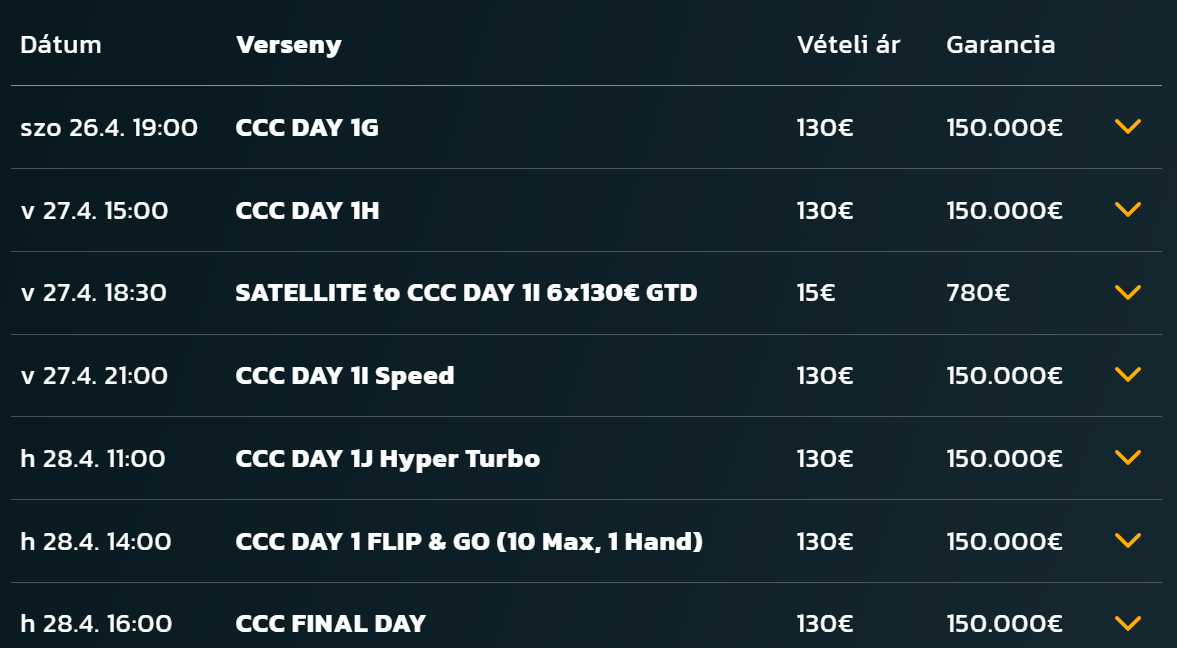
Task: Select the CCC FINAL DAY tournament name
Action: coord(331,624)
